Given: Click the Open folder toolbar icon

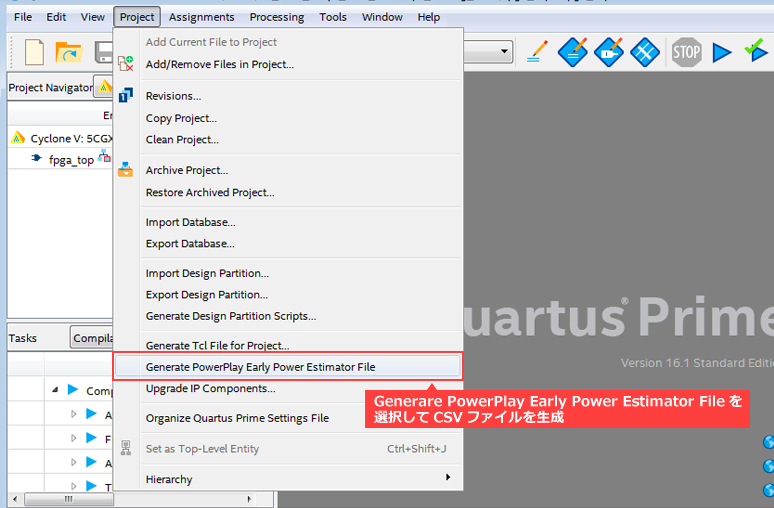Looking at the screenshot, I should [x=69, y=52].
